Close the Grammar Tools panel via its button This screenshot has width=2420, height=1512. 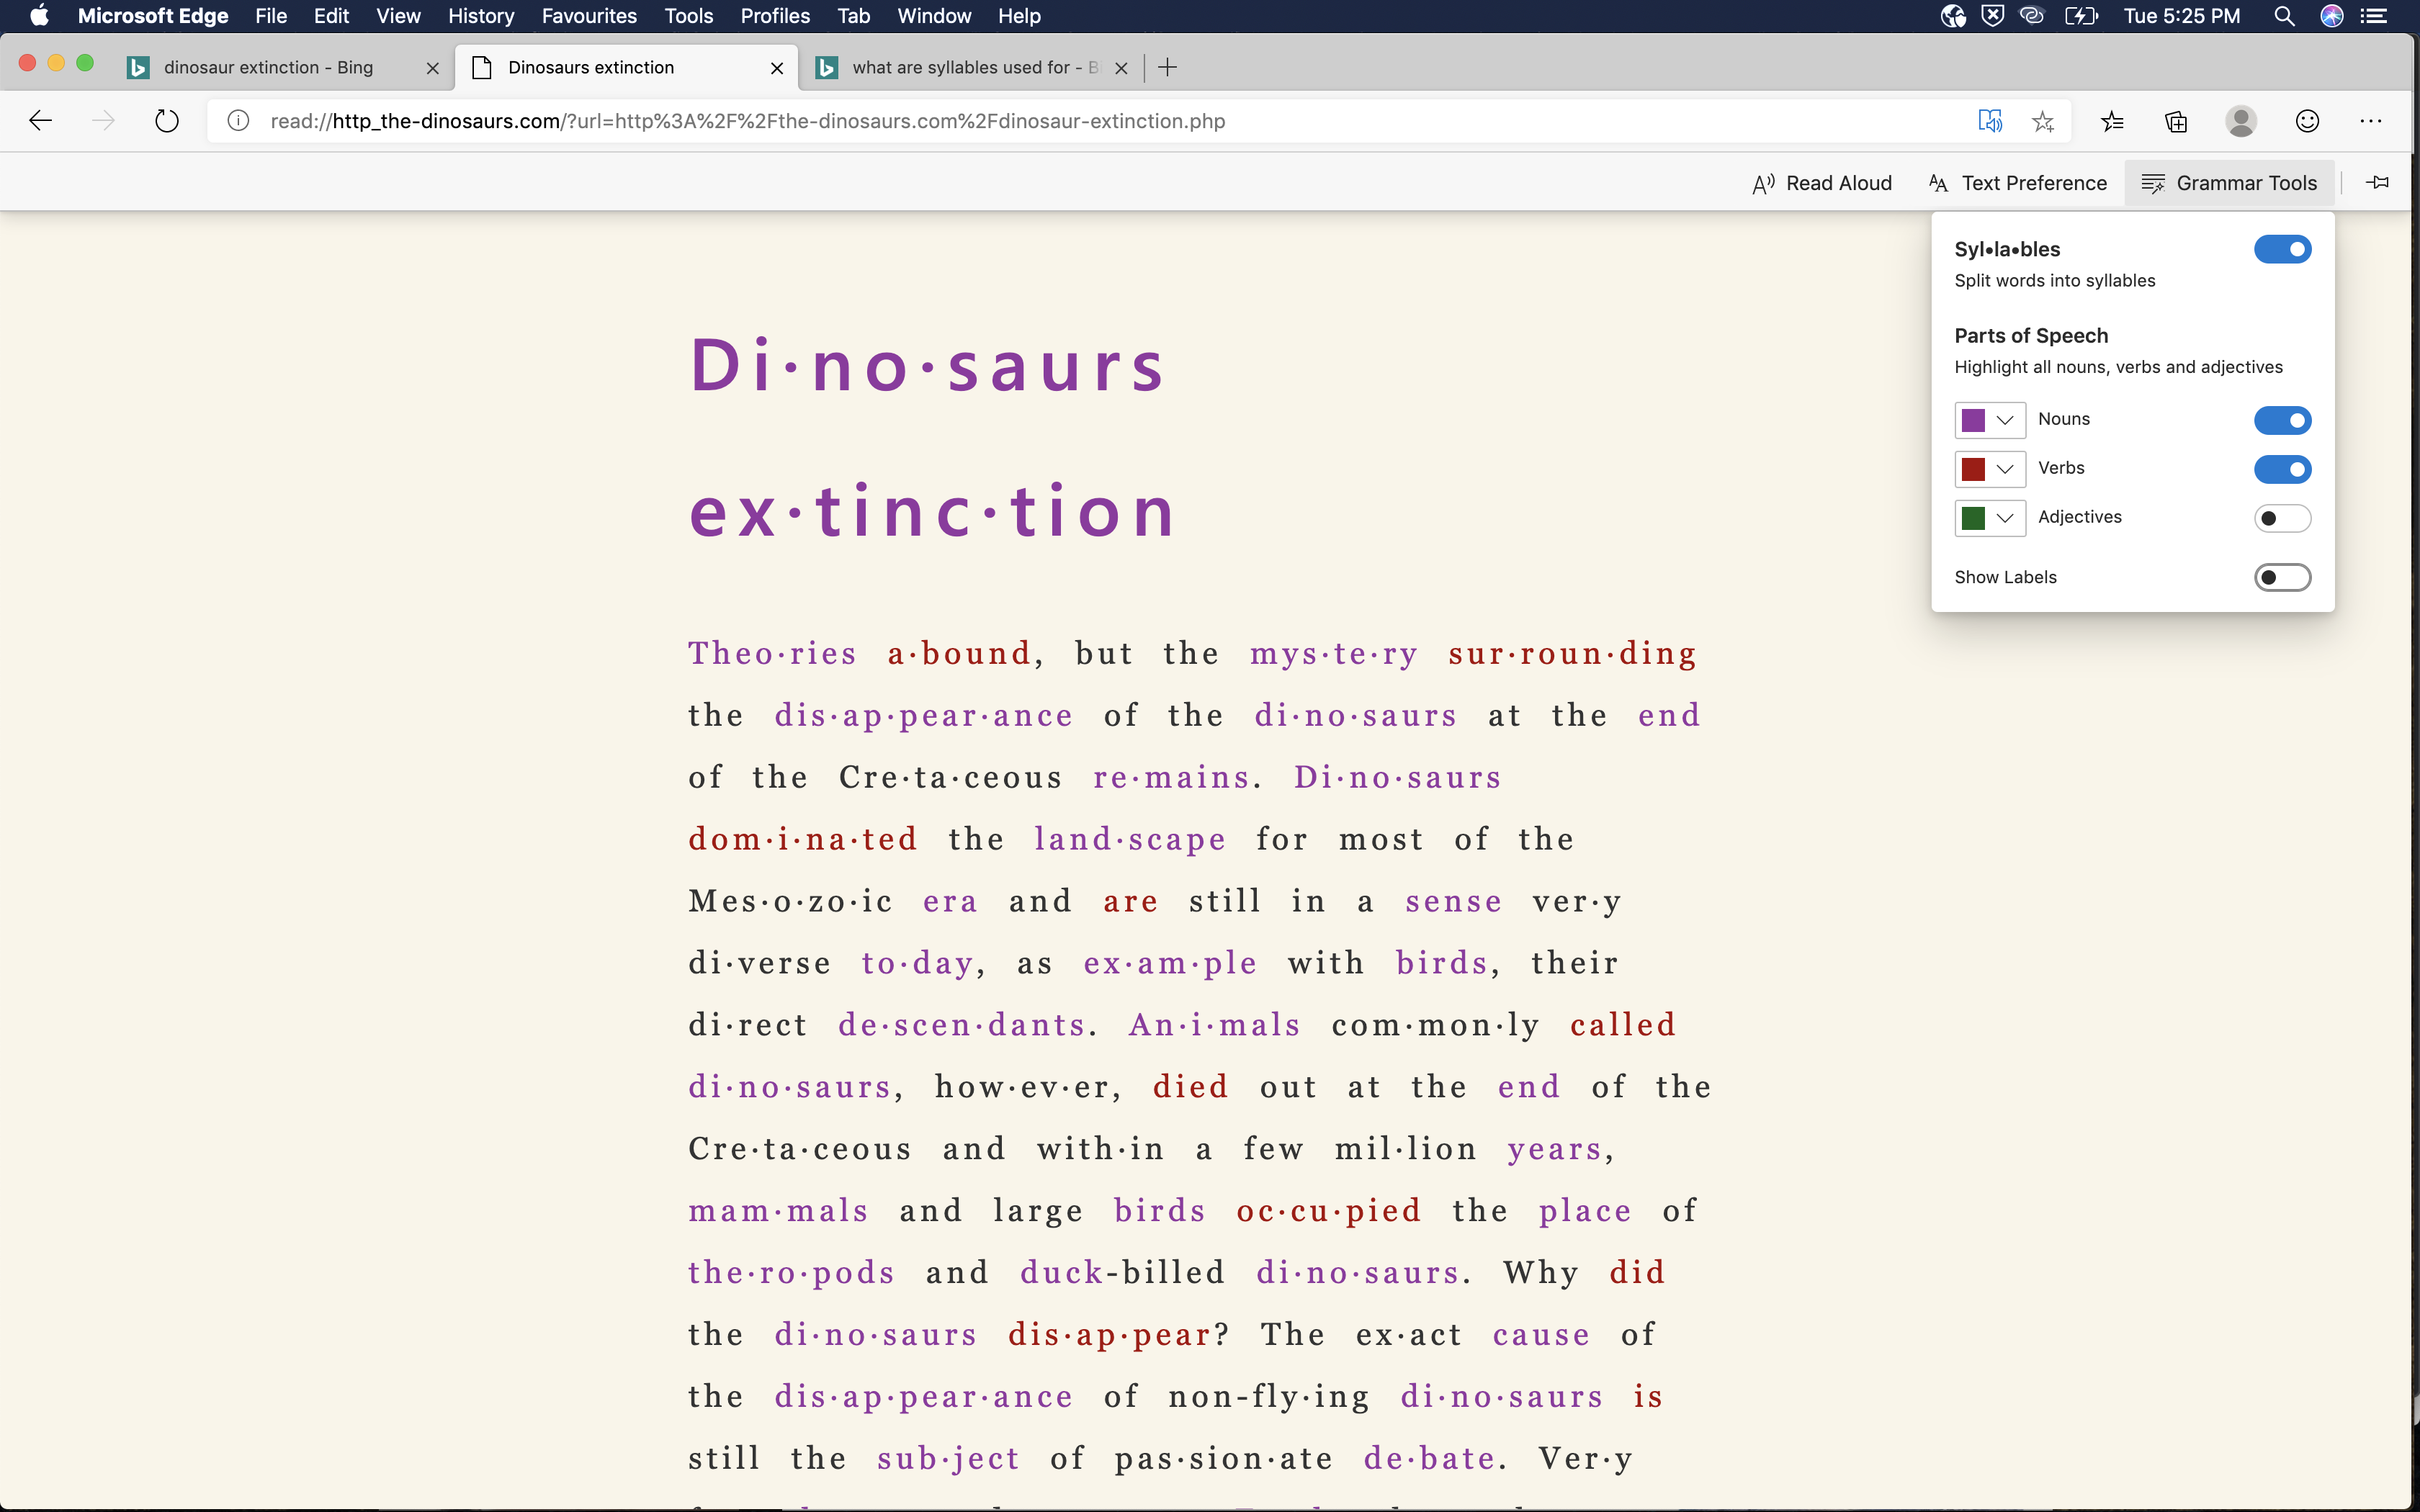coord(2229,183)
